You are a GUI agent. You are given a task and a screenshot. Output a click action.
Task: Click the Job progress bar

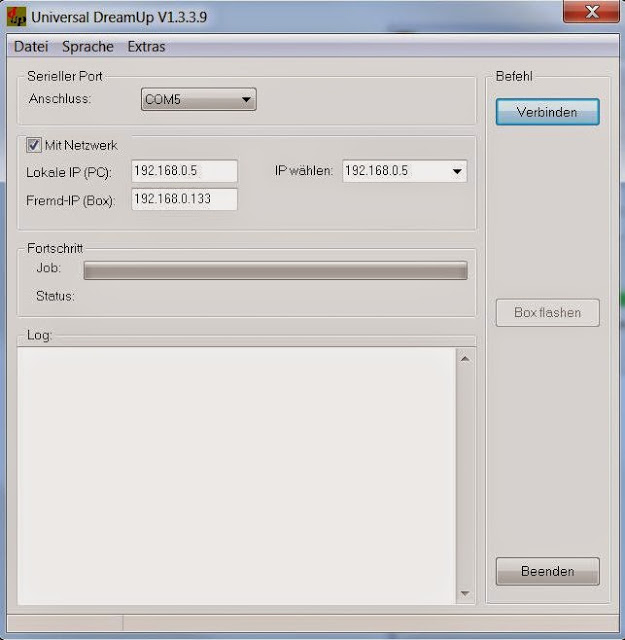275,270
